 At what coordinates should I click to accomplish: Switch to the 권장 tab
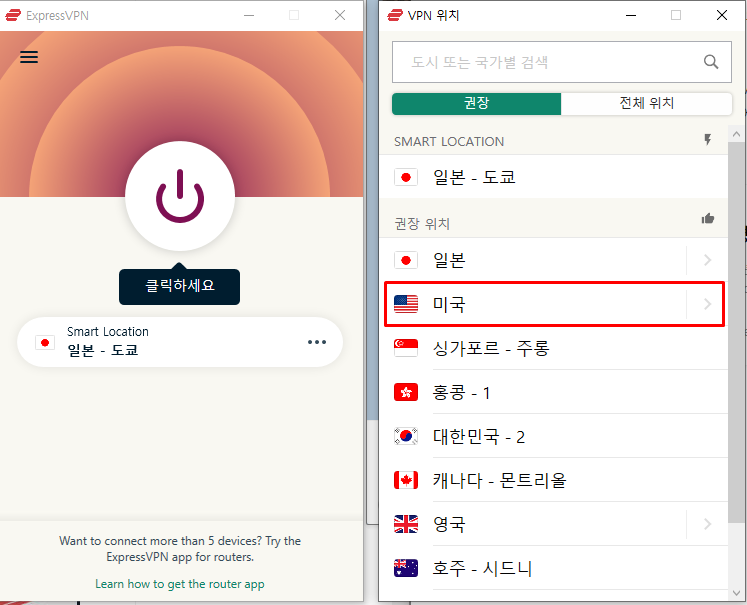coord(476,103)
